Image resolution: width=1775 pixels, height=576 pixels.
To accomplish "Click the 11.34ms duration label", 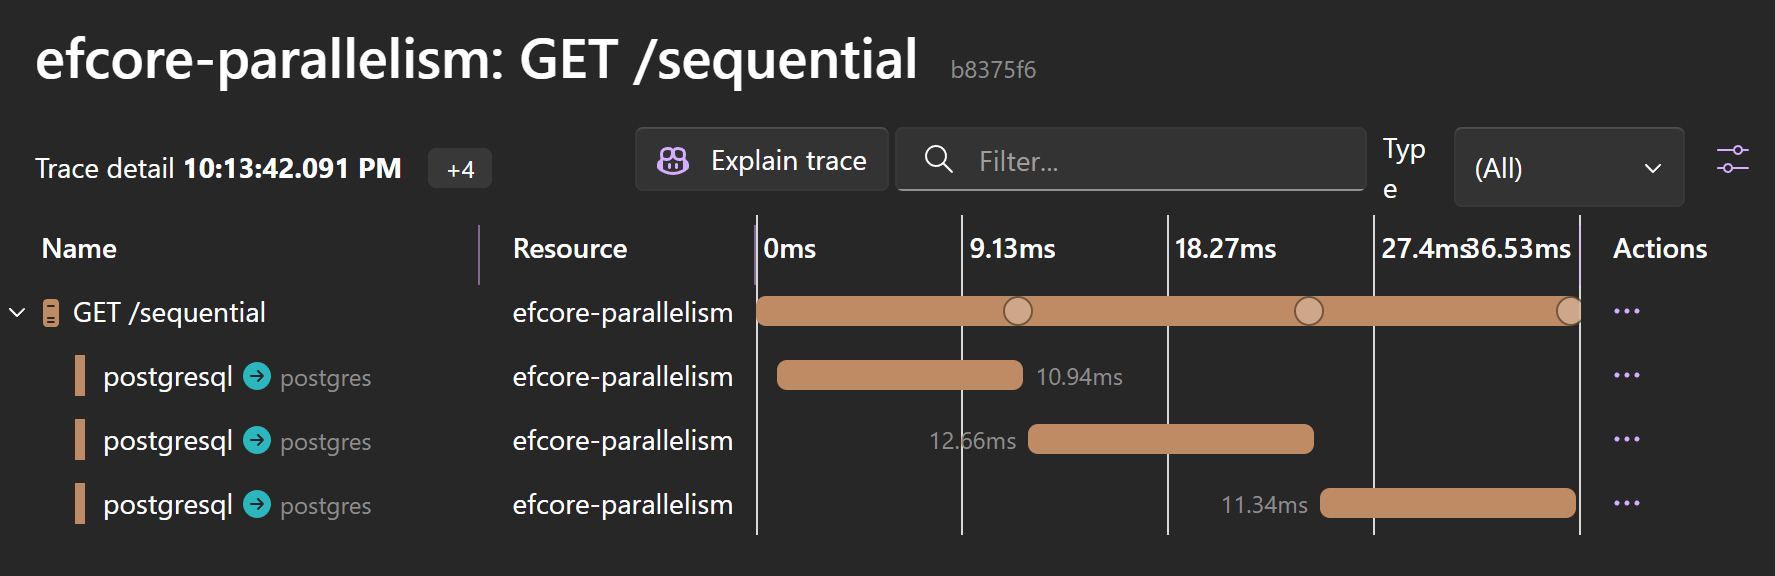I will point(1264,505).
